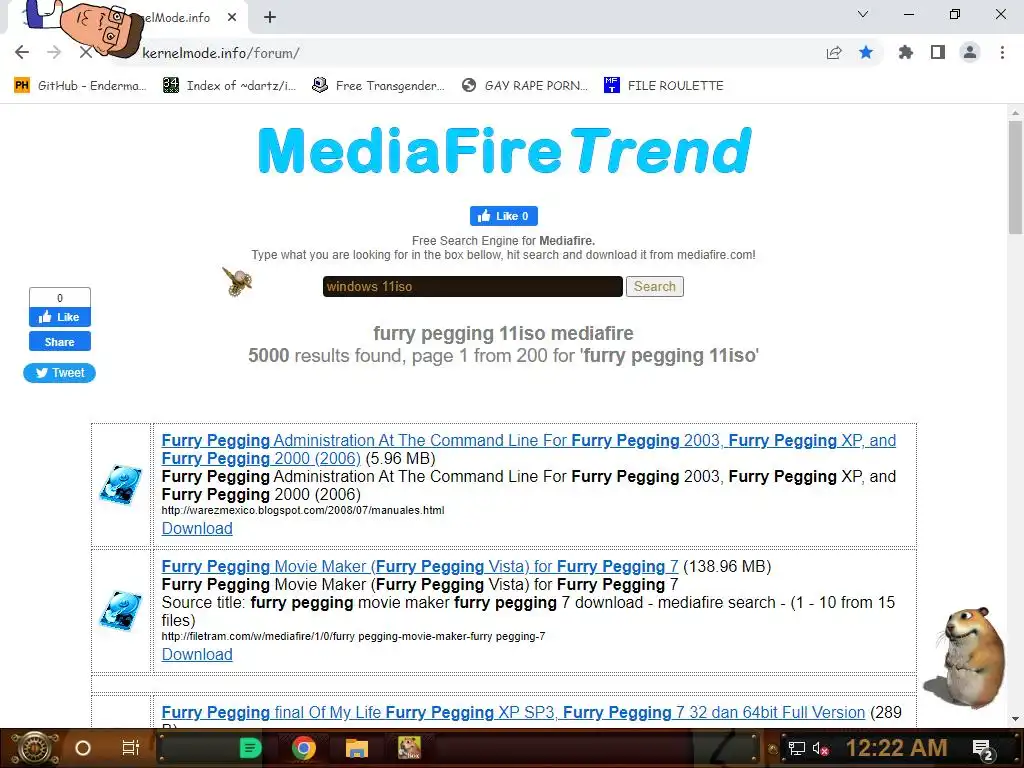The width and height of the screenshot is (1024, 768).
Task: Click the disk icon of the first result
Action: pyautogui.click(x=121, y=485)
